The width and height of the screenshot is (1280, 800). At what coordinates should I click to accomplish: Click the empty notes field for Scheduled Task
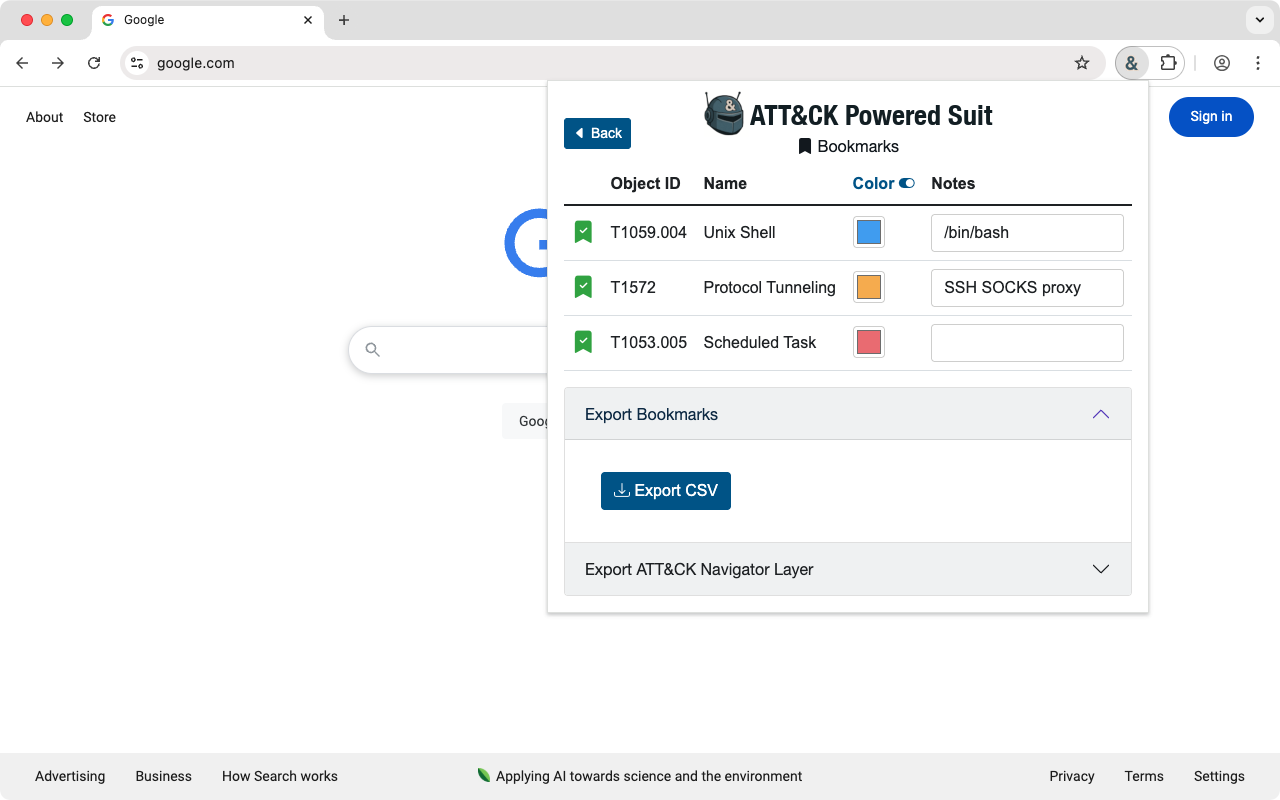(1027, 343)
